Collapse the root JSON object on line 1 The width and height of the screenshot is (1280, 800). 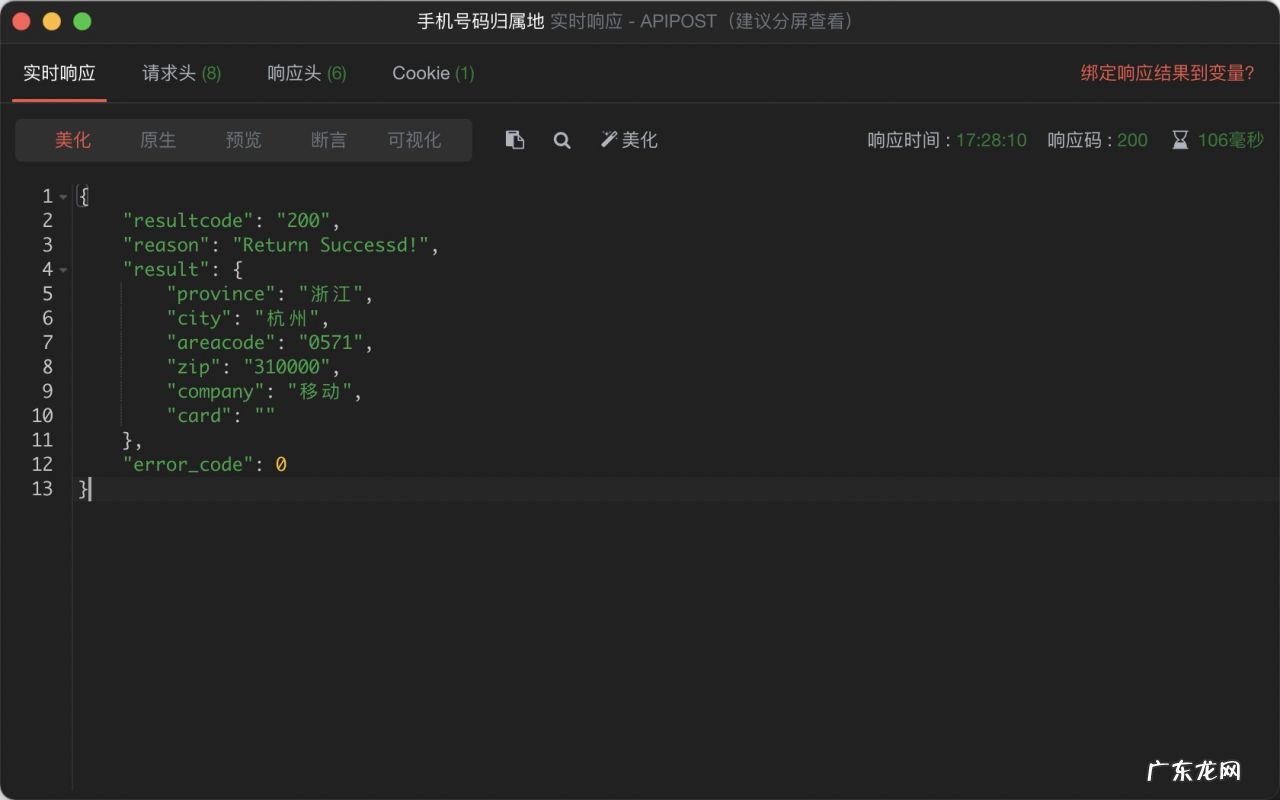pyautogui.click(x=62, y=196)
